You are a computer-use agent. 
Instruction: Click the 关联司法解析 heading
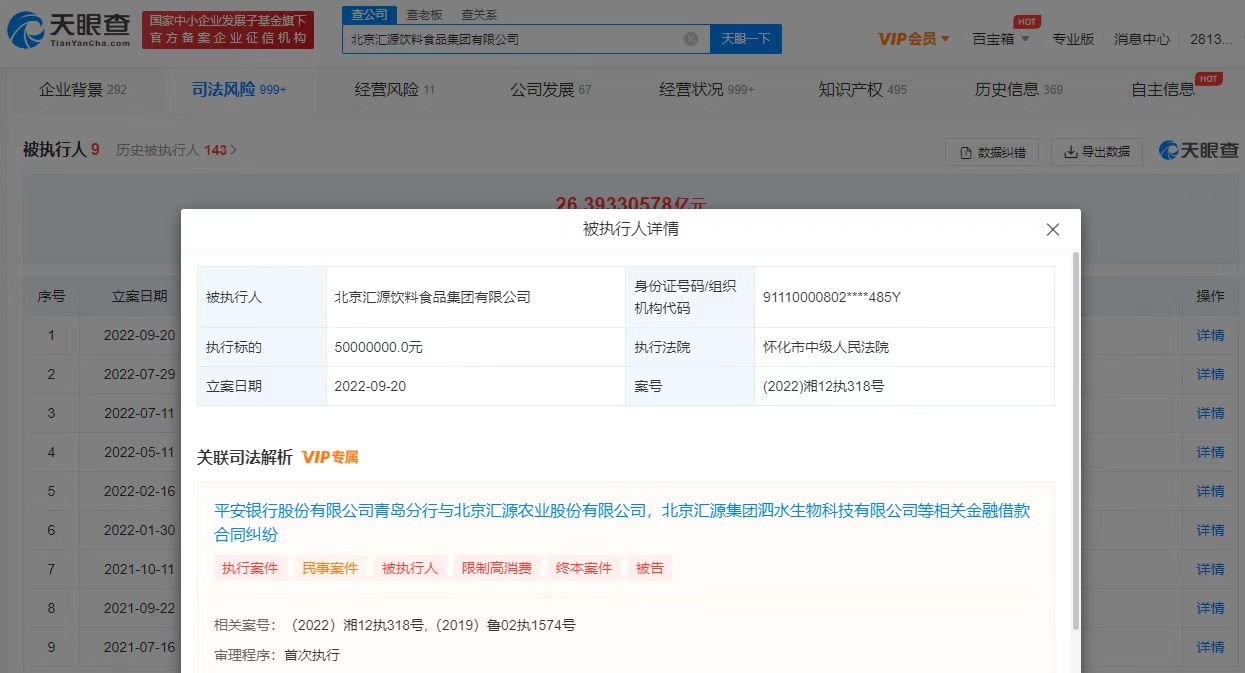coord(245,457)
